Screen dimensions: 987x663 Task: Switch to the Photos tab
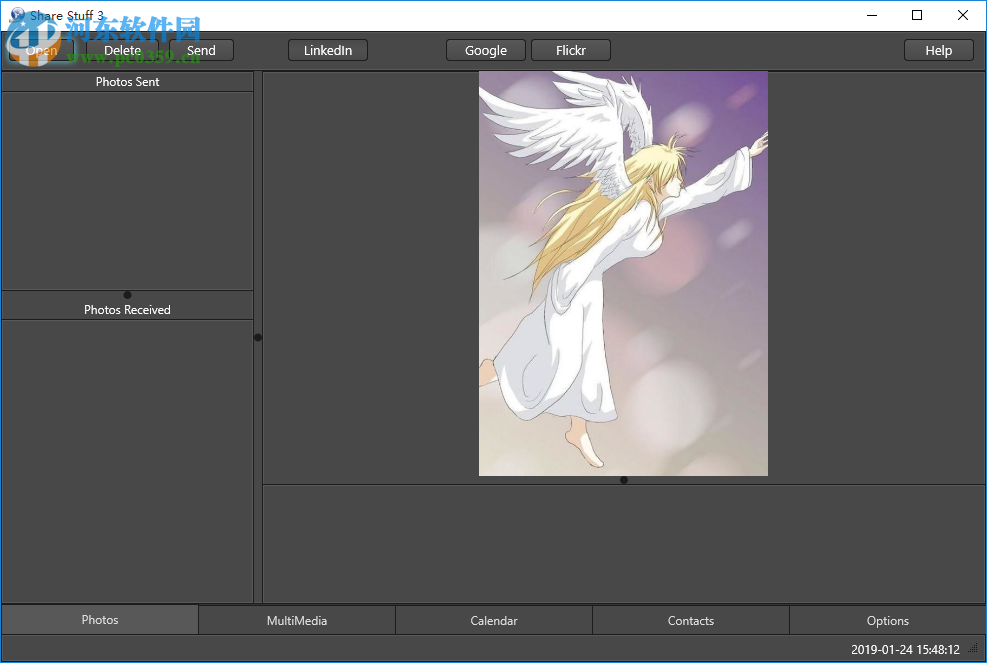100,620
